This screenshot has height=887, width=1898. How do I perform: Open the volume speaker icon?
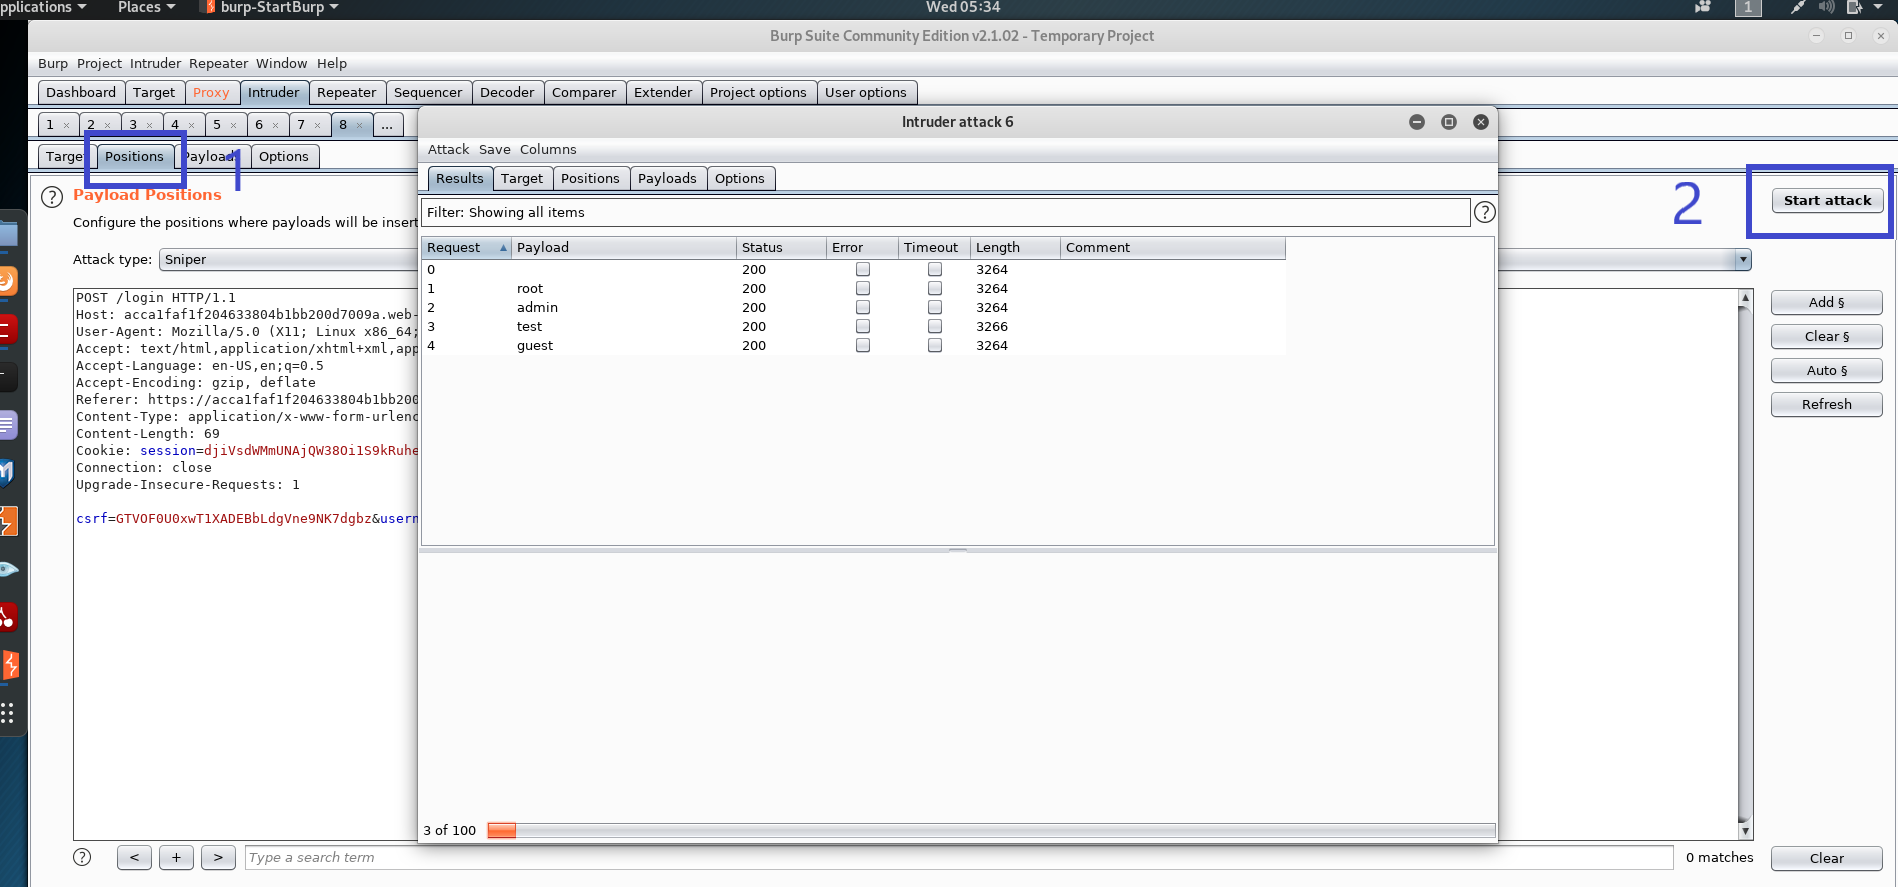point(1826,7)
